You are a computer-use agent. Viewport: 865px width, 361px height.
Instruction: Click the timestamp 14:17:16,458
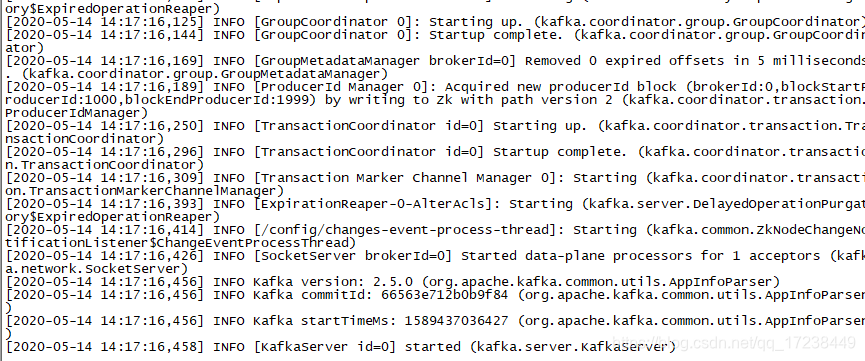click(x=149, y=347)
